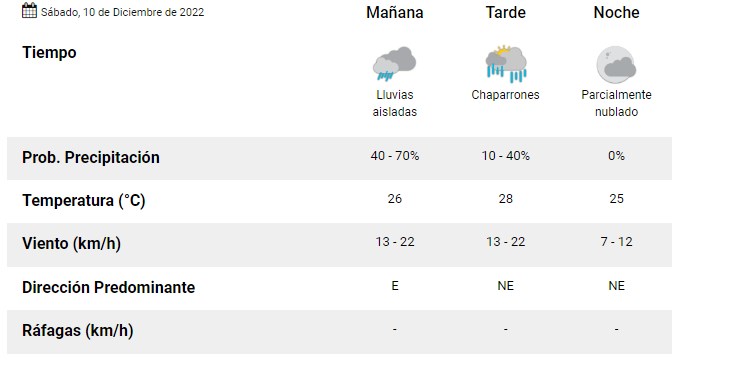Screen dimensions: 738x365
Task: Click the Lluvias aisladas description text
Action: tap(394, 103)
